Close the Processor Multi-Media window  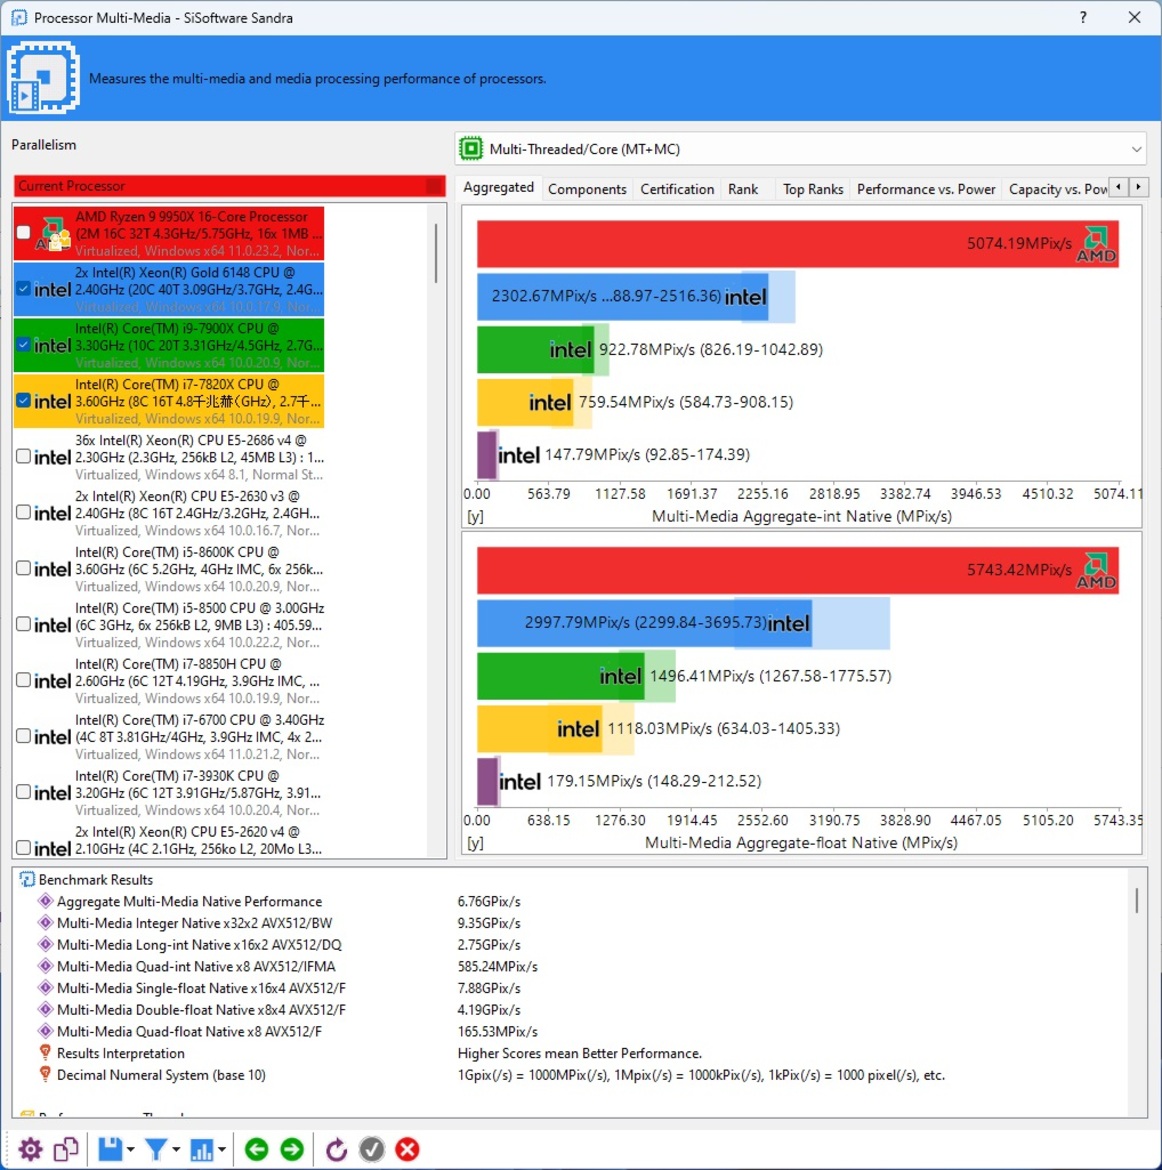coord(1134,17)
